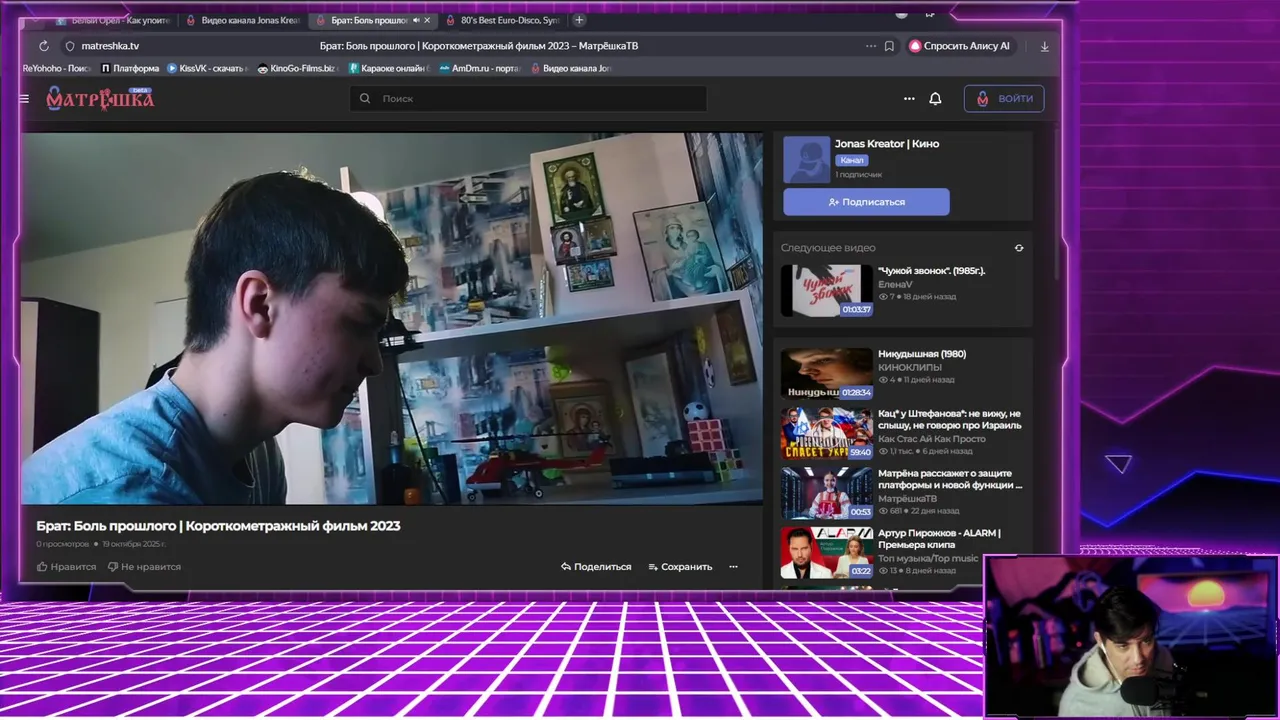Viewport: 1280px width, 720px height.
Task: Click the ЕленаV channel name
Action: (895, 285)
